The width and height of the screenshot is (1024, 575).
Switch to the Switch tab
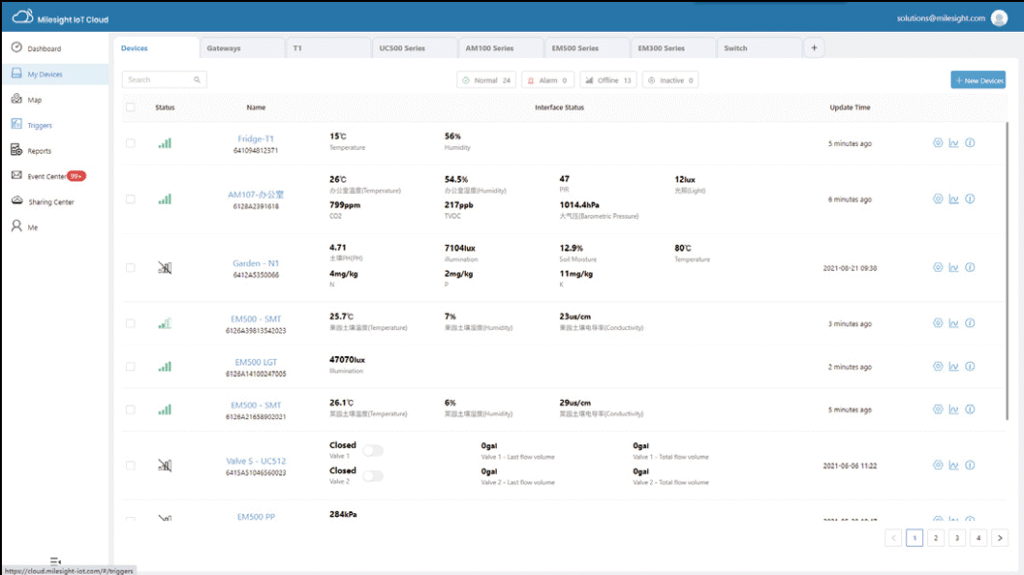759,48
